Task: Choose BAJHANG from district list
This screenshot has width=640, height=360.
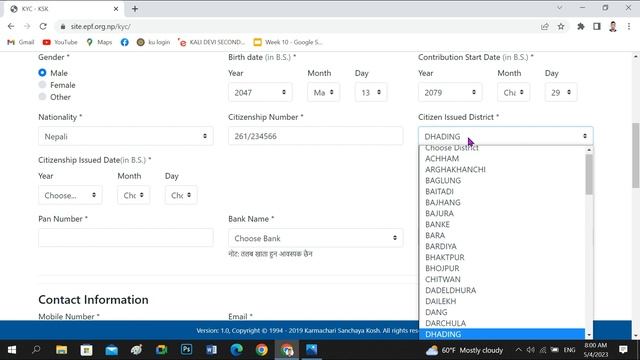Action: coord(502,202)
